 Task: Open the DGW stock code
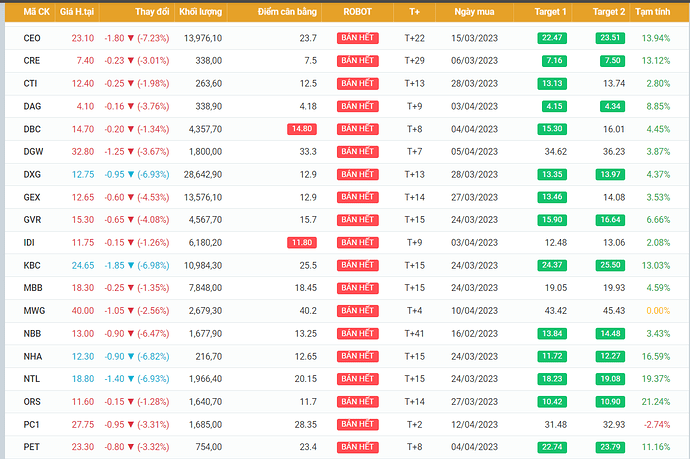tap(33, 152)
